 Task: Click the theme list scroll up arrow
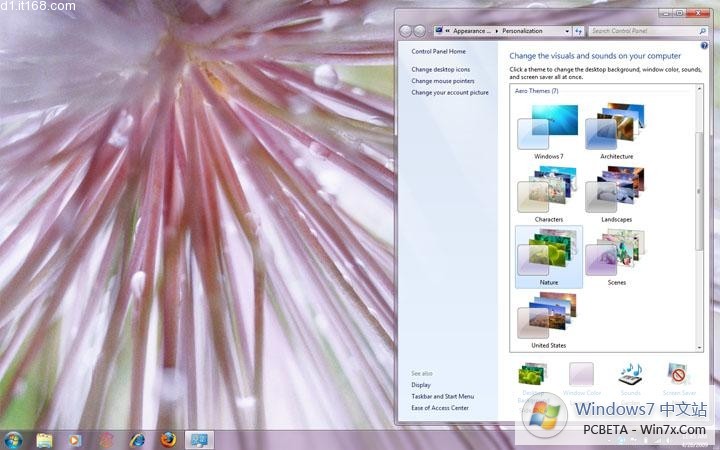(x=700, y=88)
